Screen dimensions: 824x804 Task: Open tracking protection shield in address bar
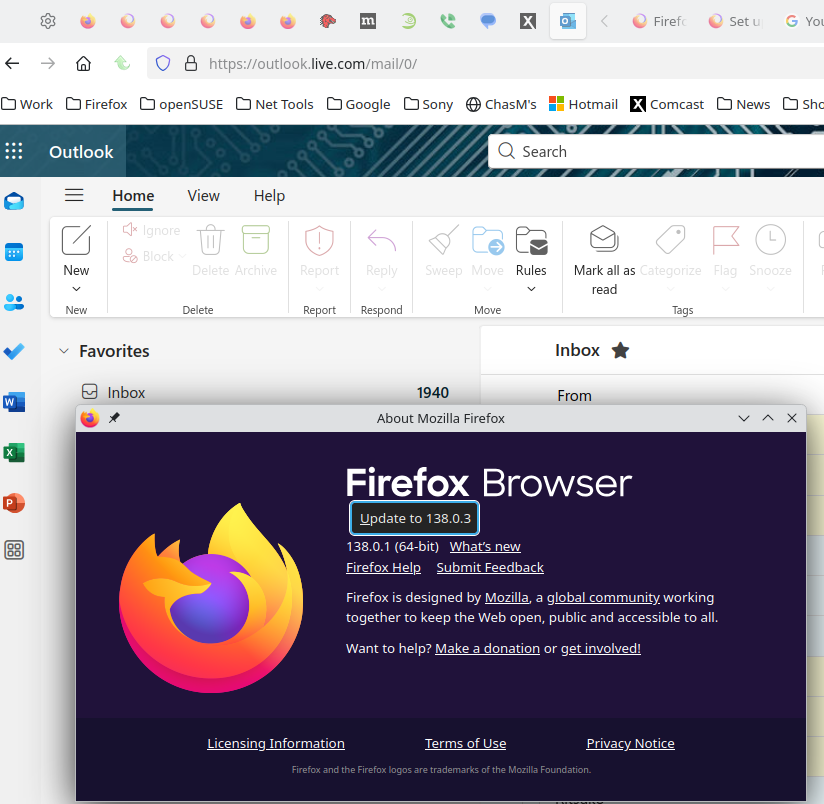[163, 64]
